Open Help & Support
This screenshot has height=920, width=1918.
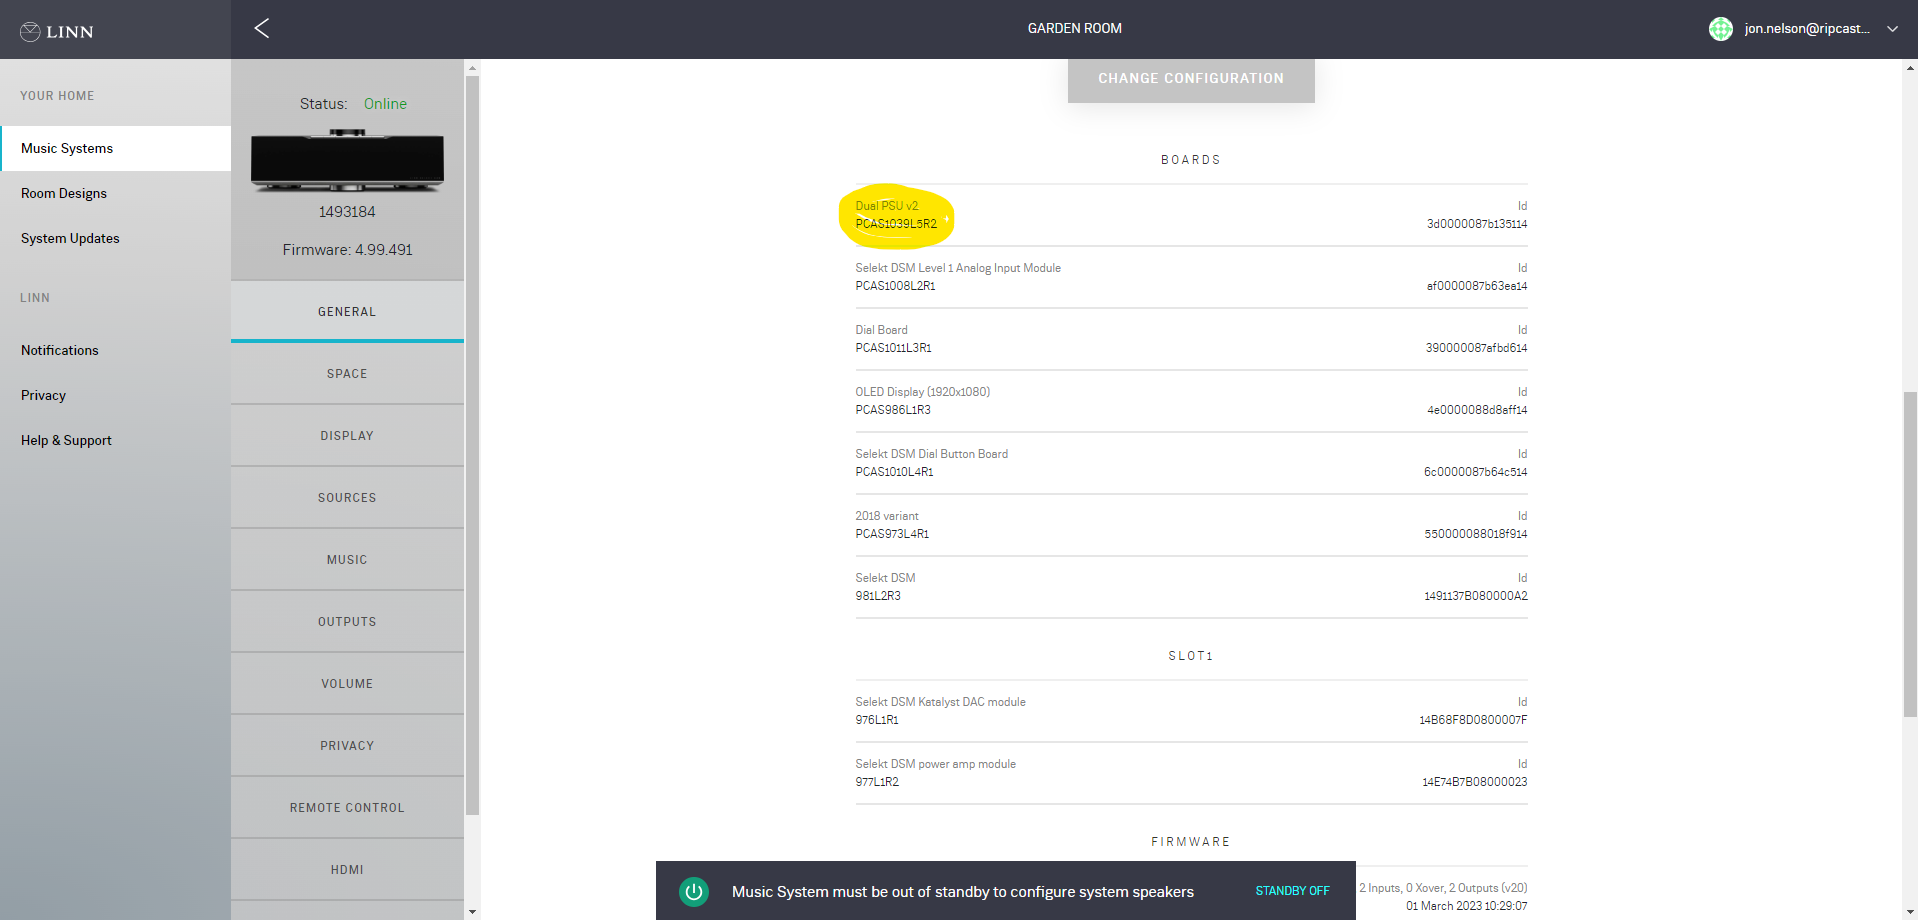pyautogui.click(x=66, y=440)
